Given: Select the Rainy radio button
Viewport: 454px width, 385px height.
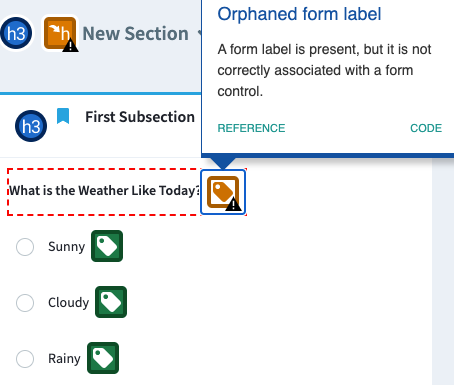Looking at the screenshot, I should 25,359.
